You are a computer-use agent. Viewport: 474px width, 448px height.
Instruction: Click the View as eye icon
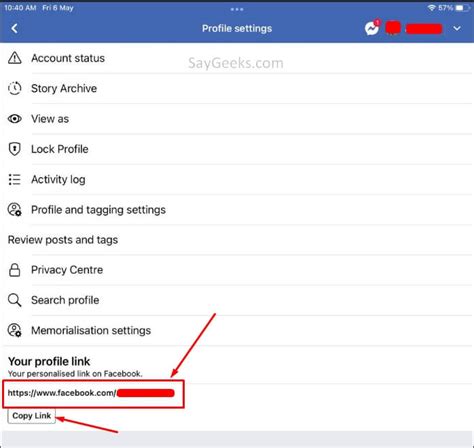coord(15,119)
